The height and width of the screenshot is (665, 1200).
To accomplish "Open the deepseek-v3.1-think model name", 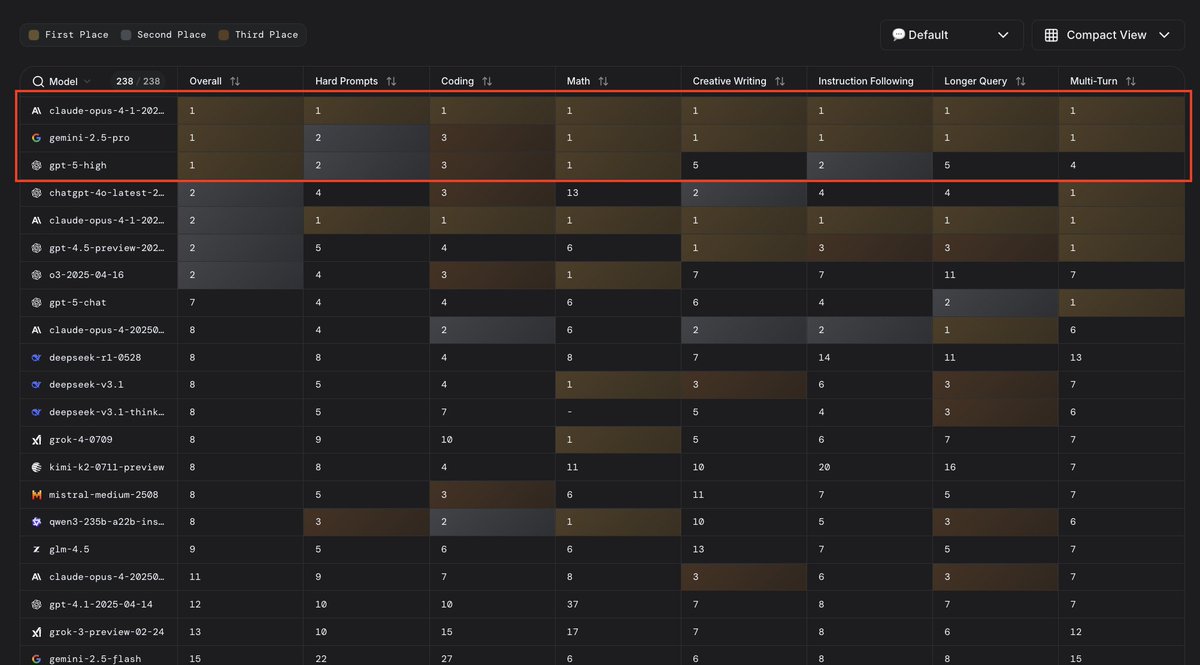I will coord(107,412).
